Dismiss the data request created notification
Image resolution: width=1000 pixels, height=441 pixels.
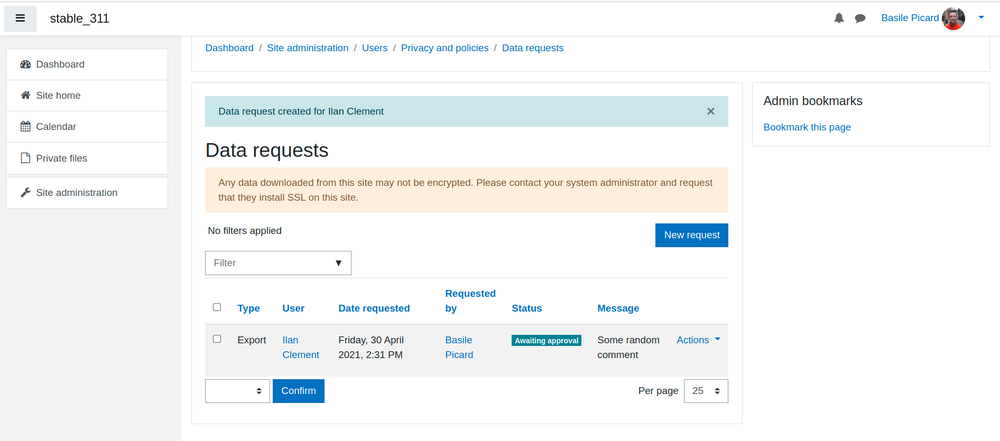click(710, 111)
